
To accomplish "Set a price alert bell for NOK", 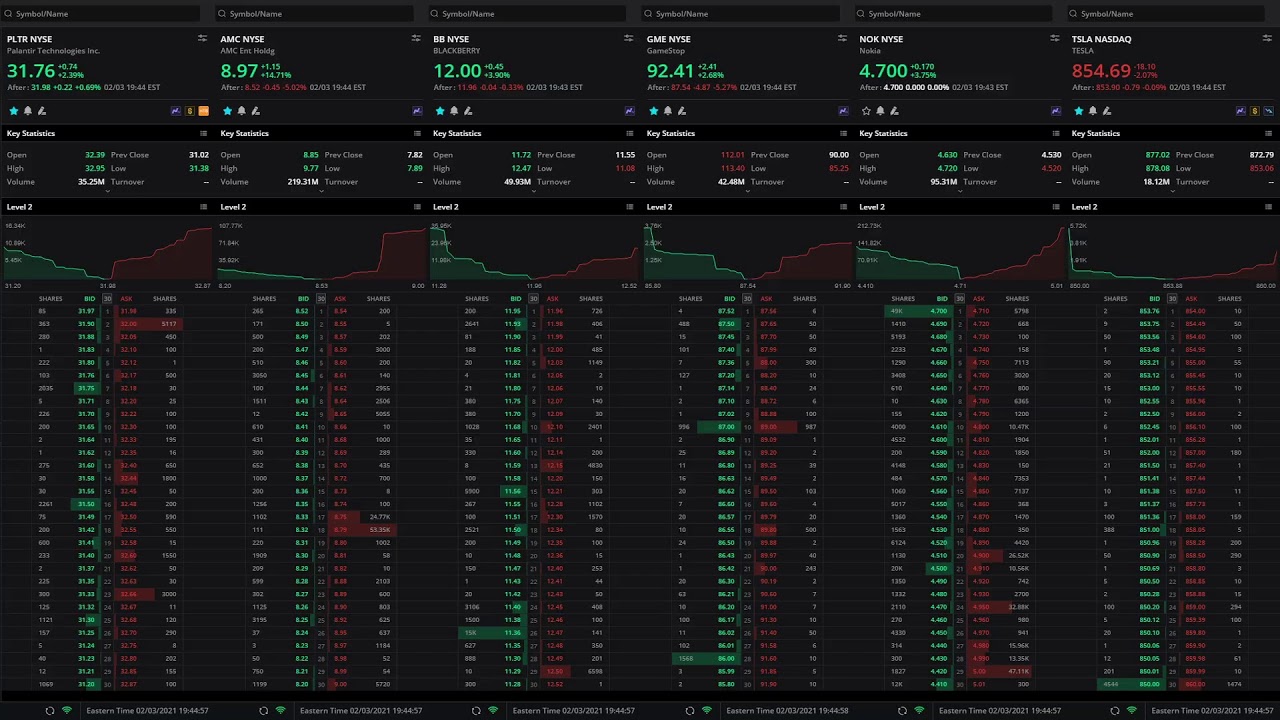I will 881,111.
